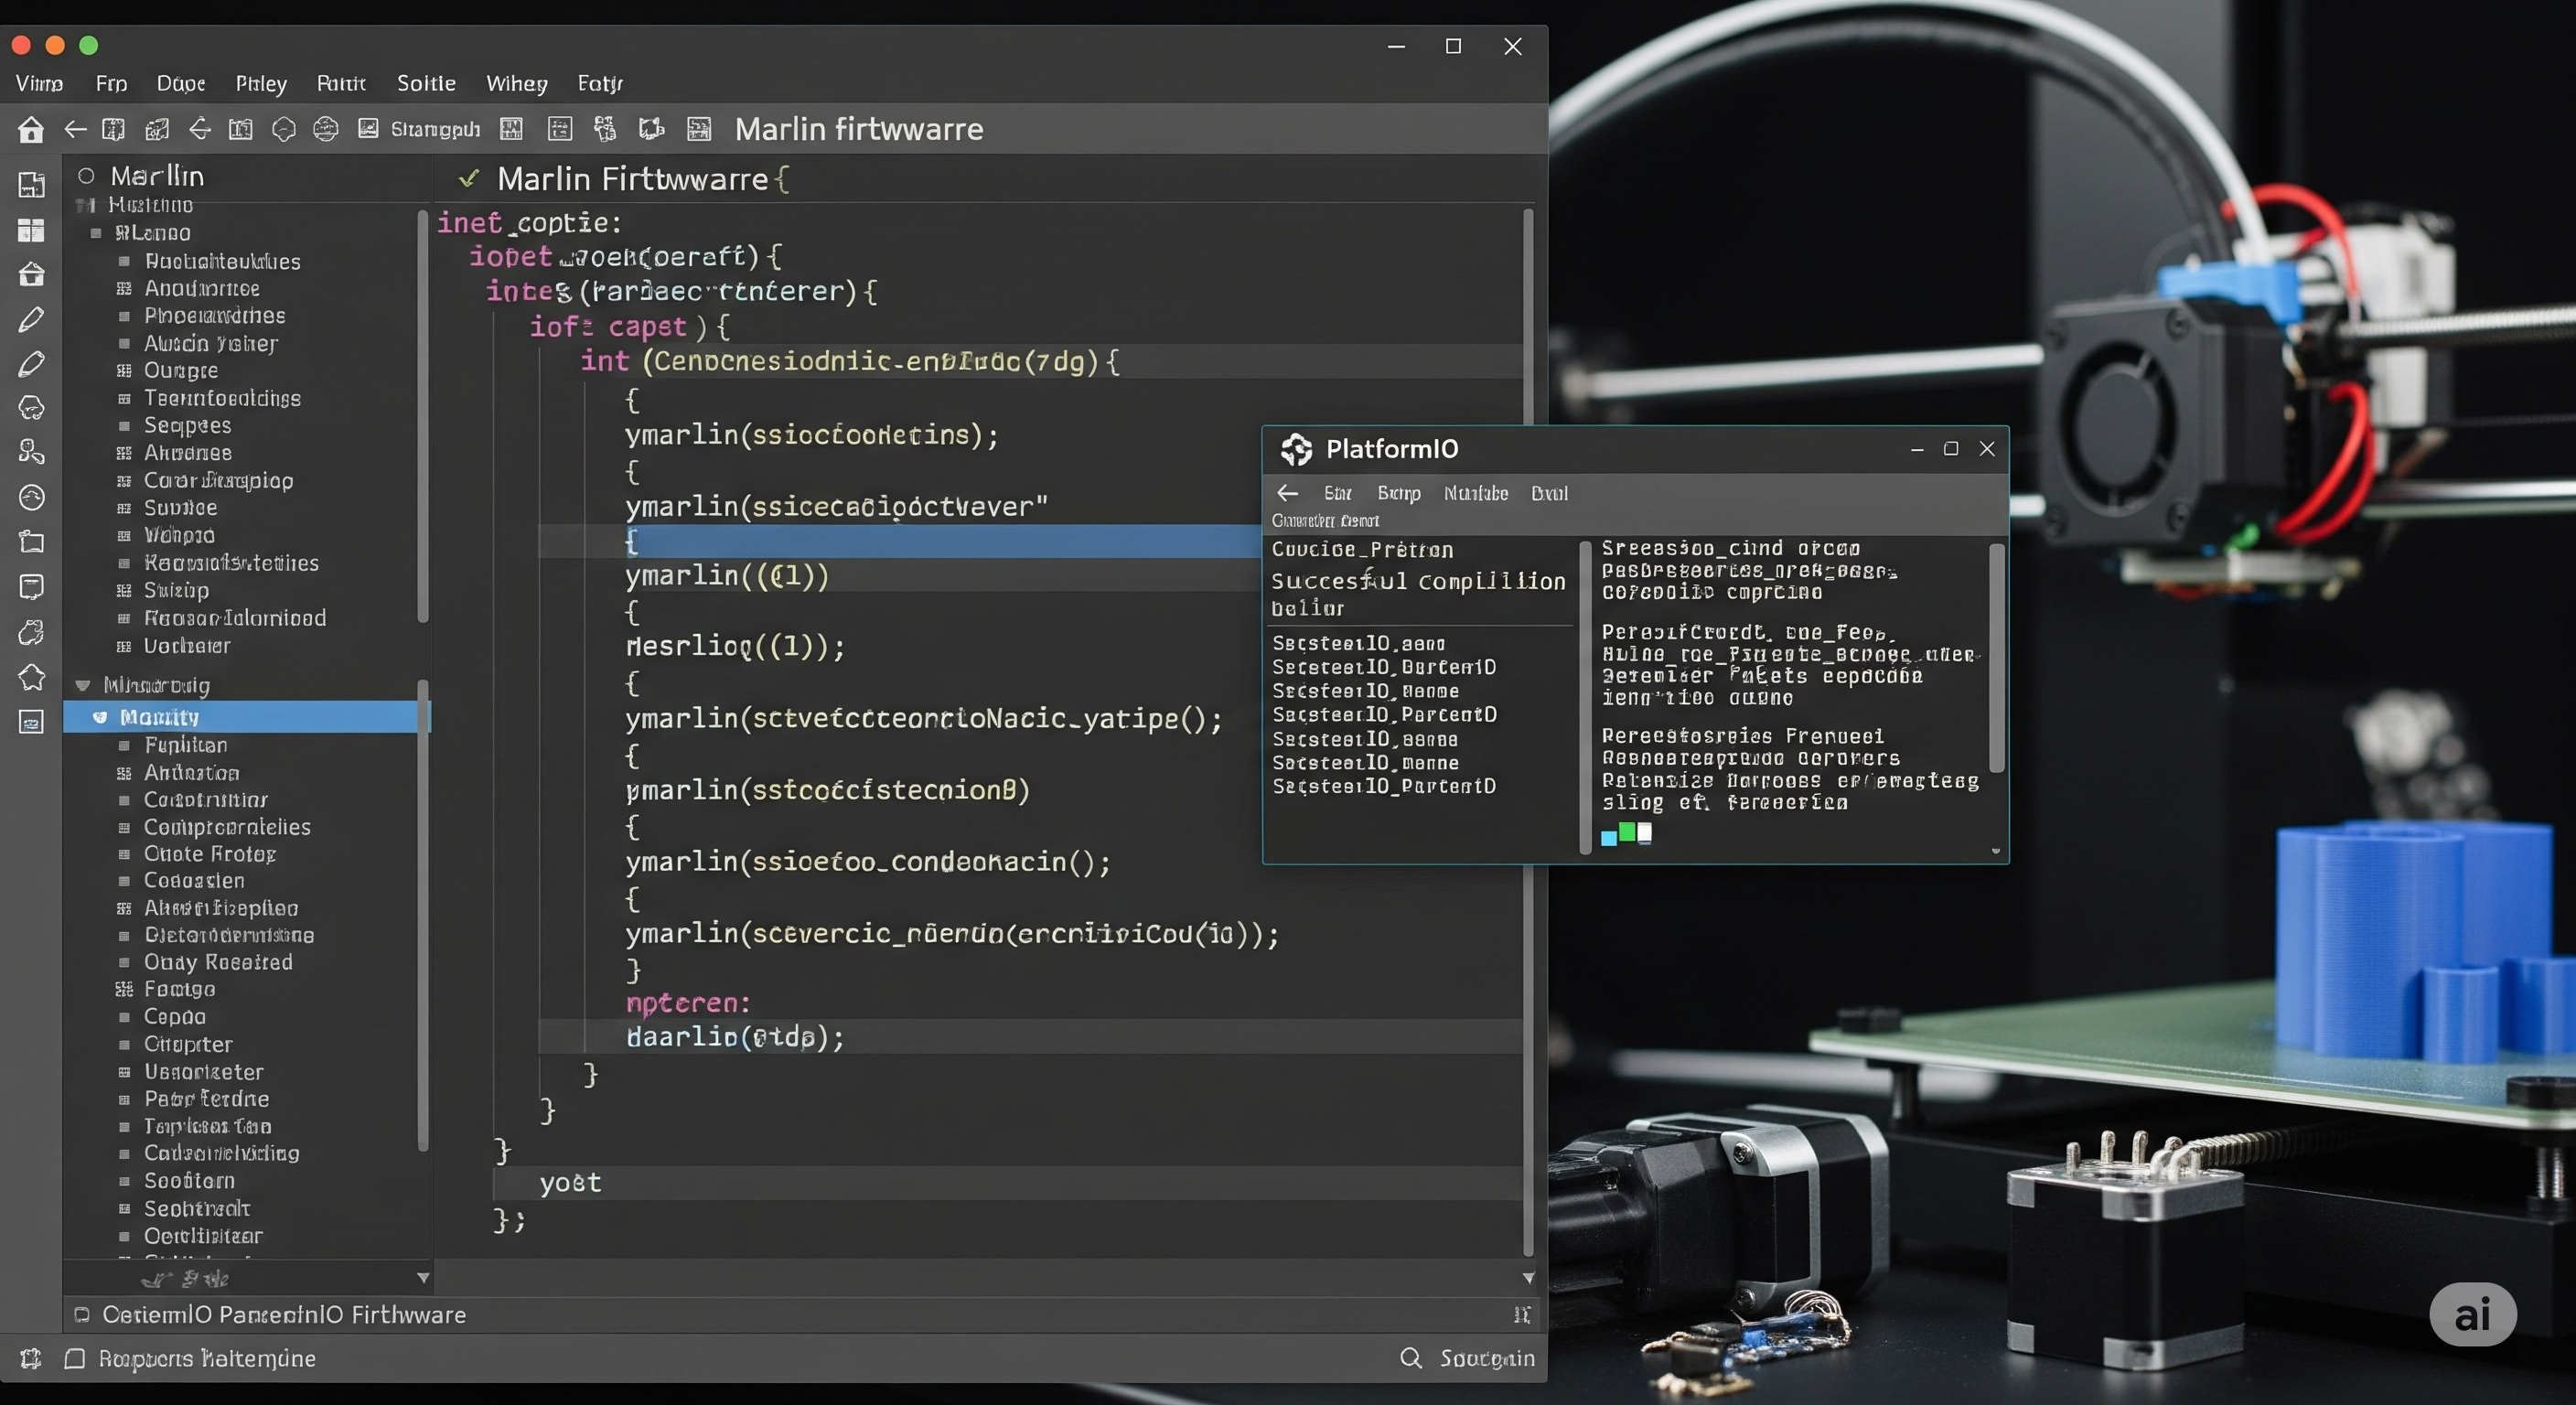Open the cloud icon in the left sidebar
Image resolution: width=2576 pixels, height=1405 pixels.
point(31,408)
